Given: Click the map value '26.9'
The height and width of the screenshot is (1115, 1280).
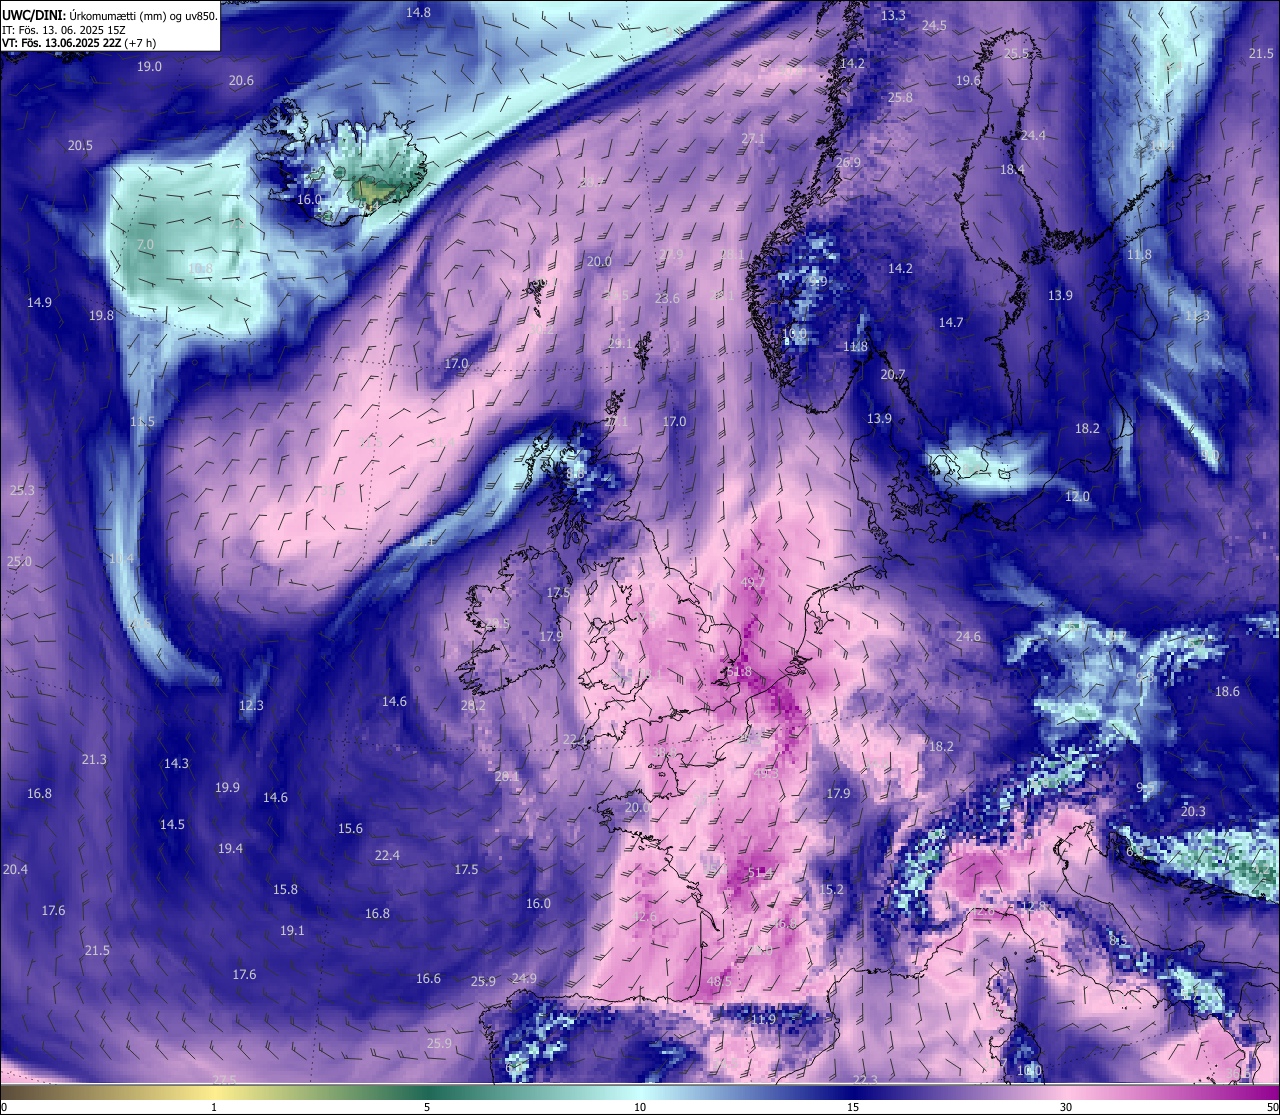Looking at the screenshot, I should point(848,162).
